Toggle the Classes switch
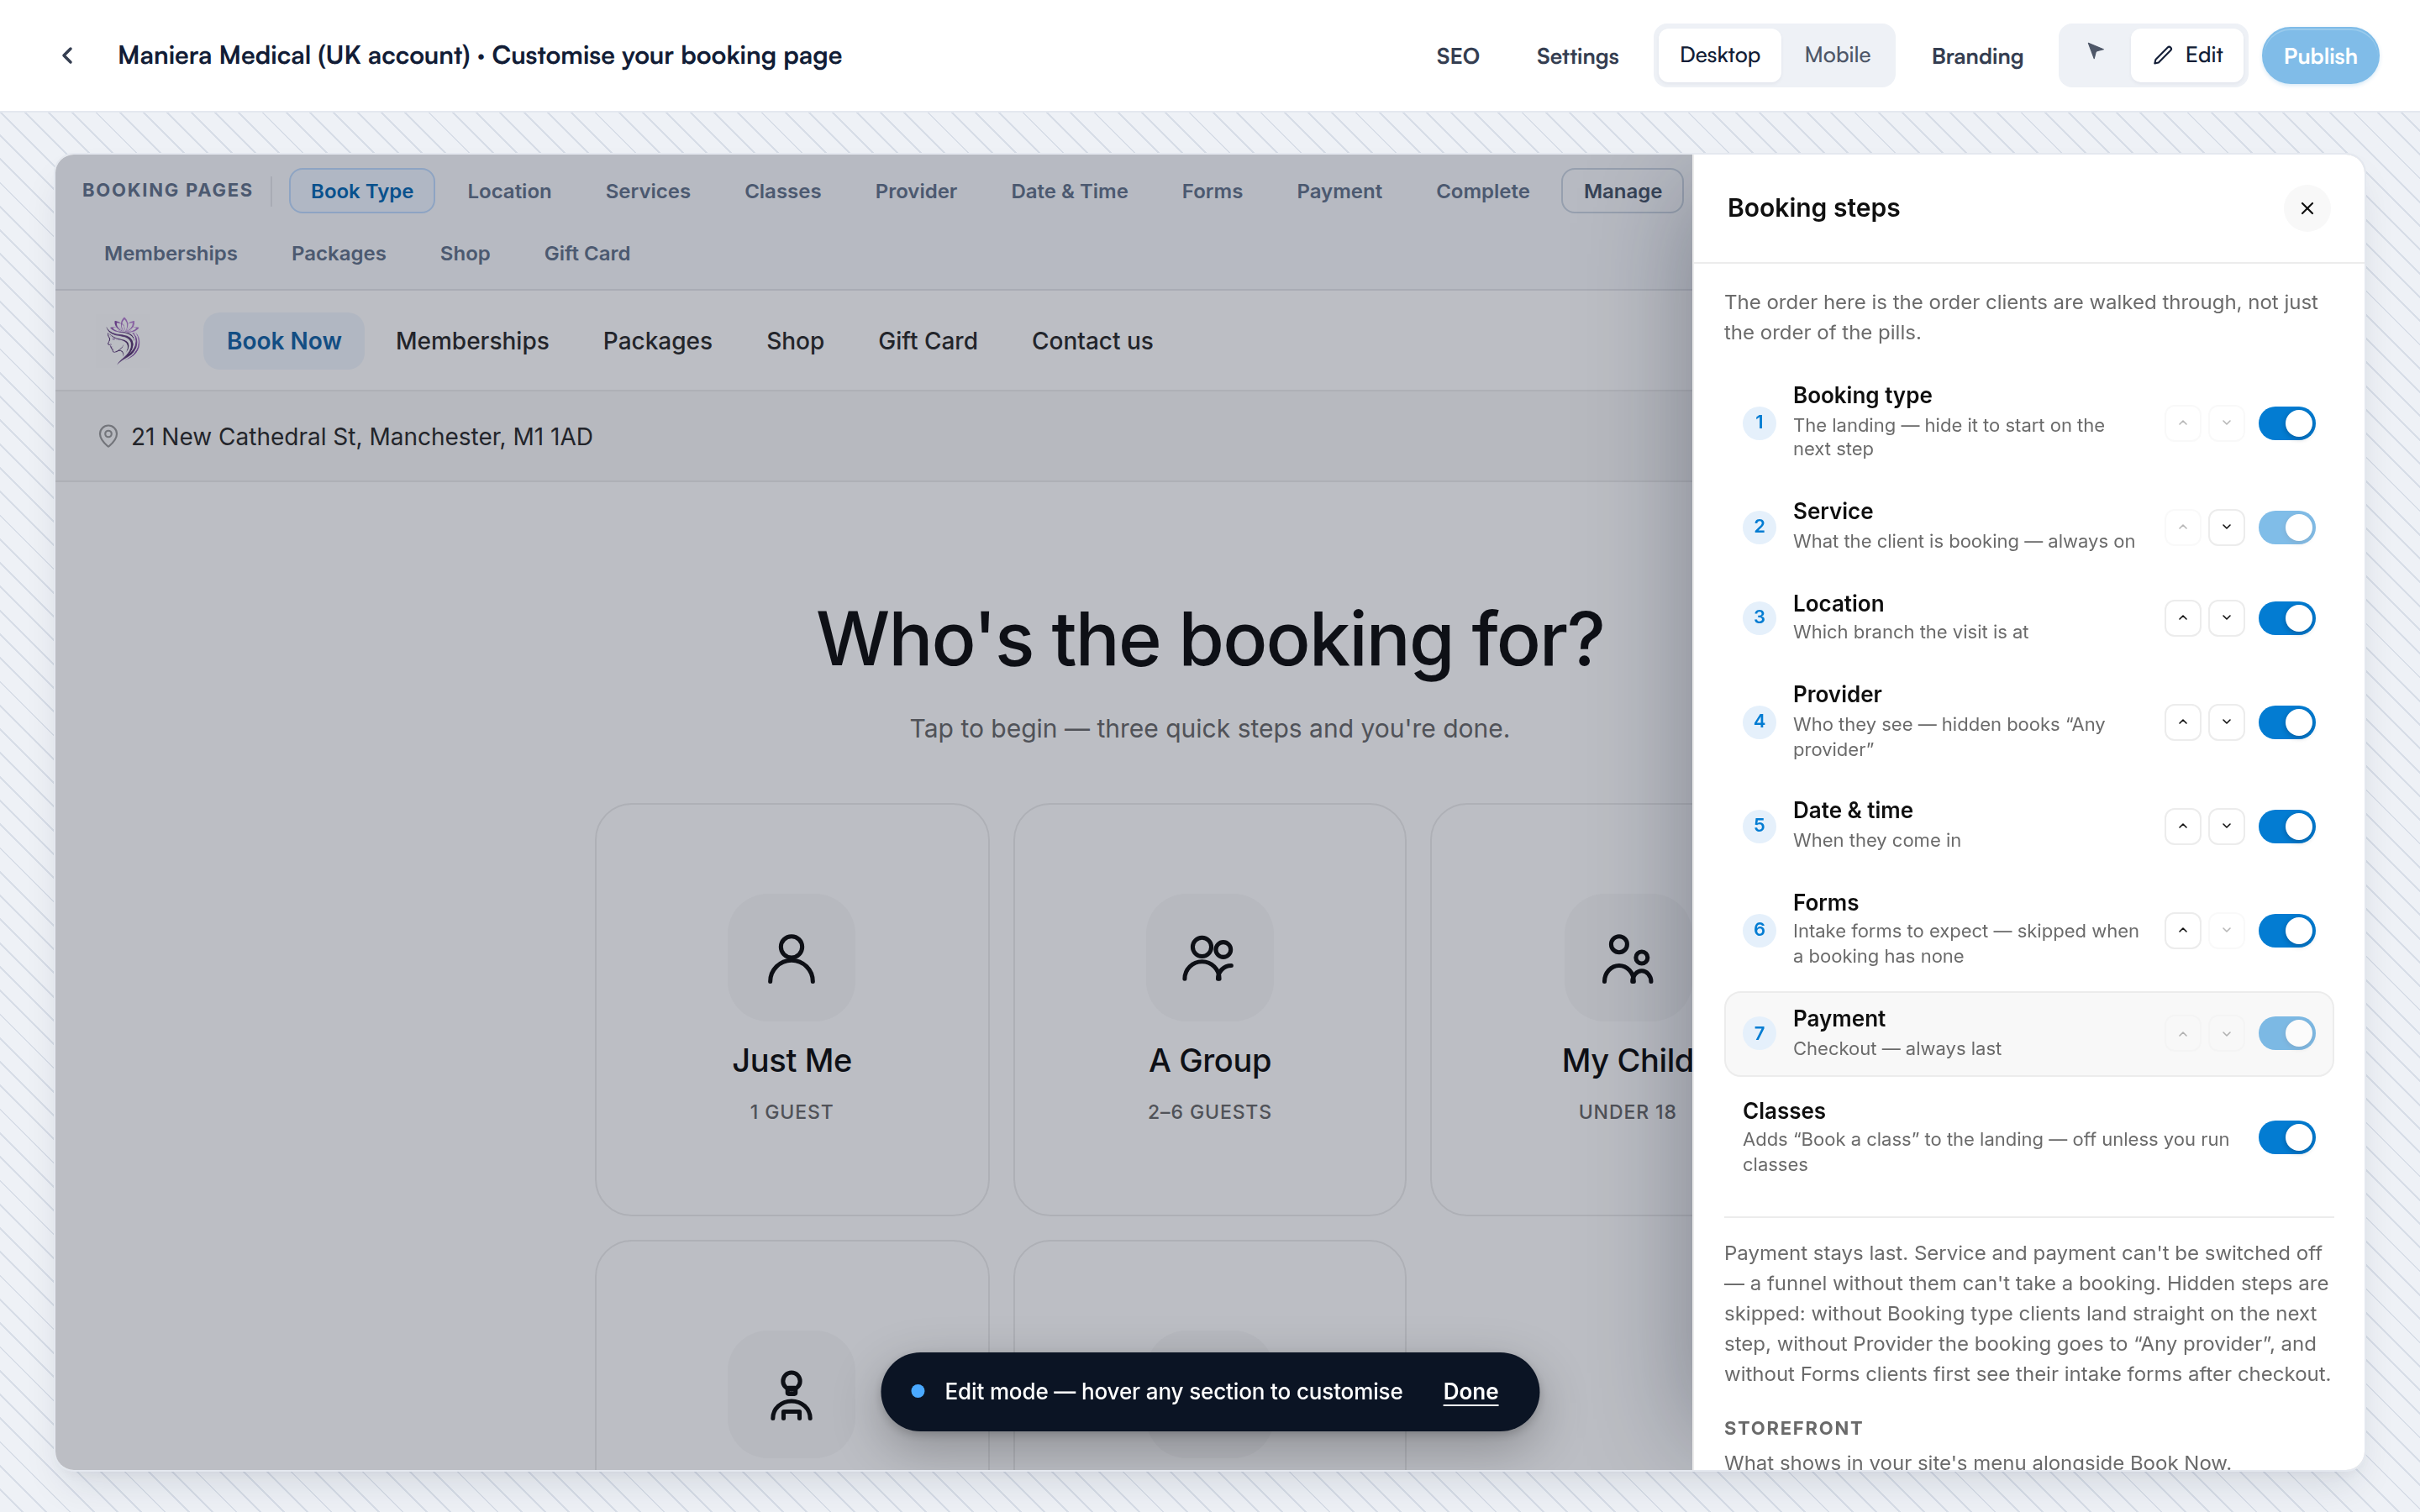The width and height of the screenshot is (2420, 1512). click(x=2286, y=1137)
